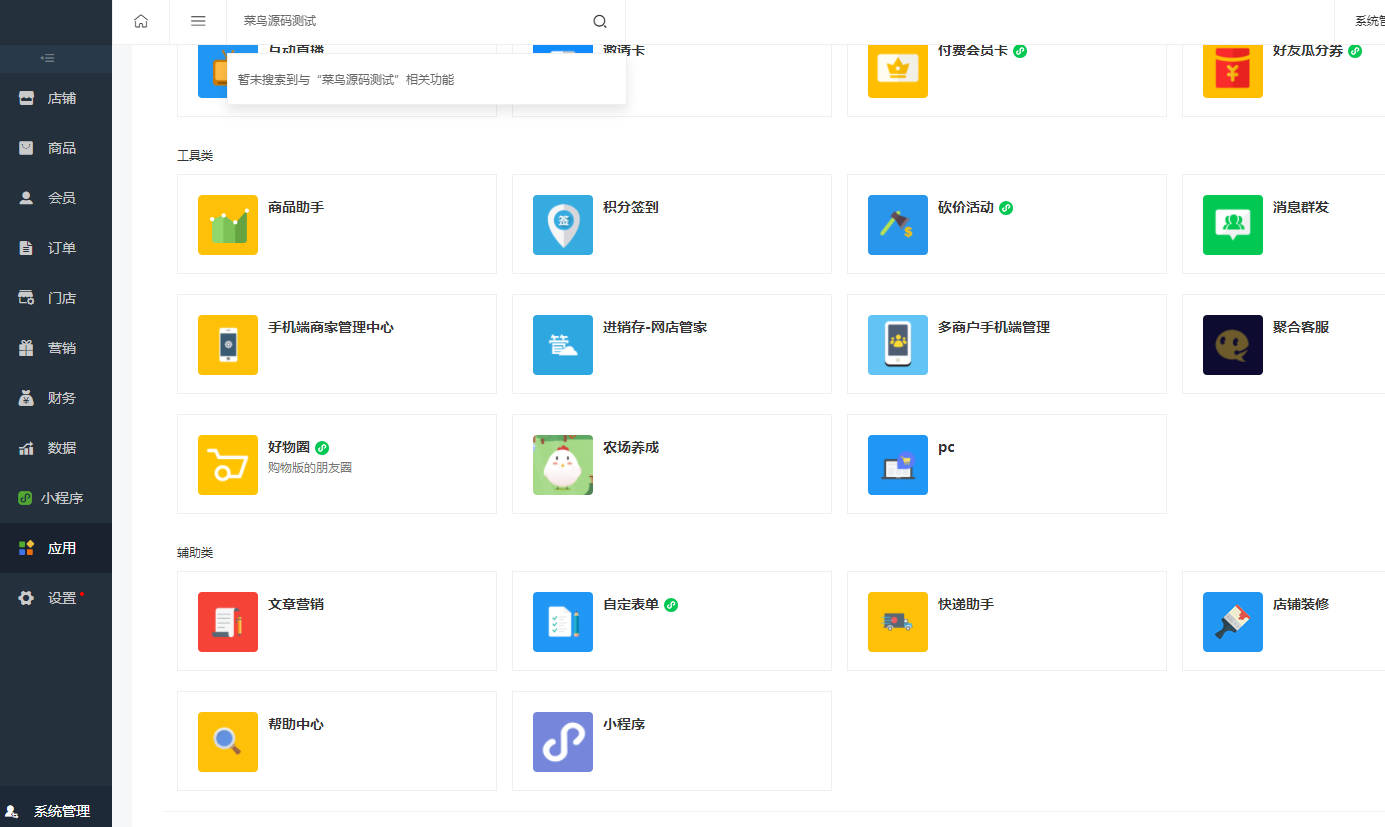Click the 农场养成 chicken icon
1385x827 pixels.
click(x=563, y=465)
